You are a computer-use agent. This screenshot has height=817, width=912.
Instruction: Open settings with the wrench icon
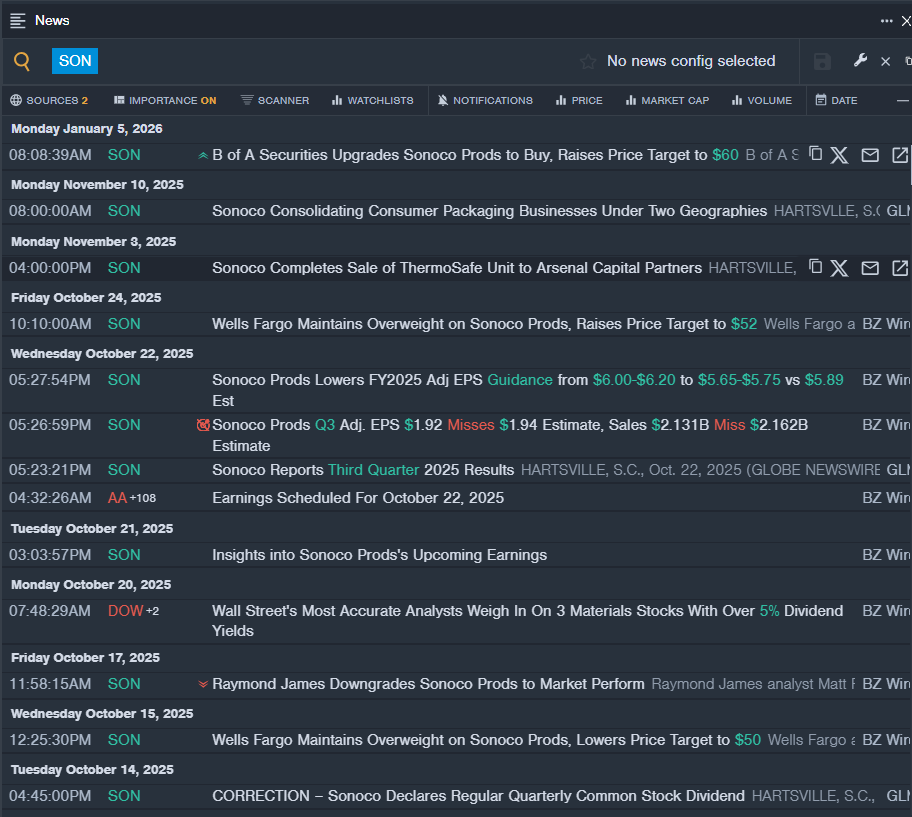[860, 61]
